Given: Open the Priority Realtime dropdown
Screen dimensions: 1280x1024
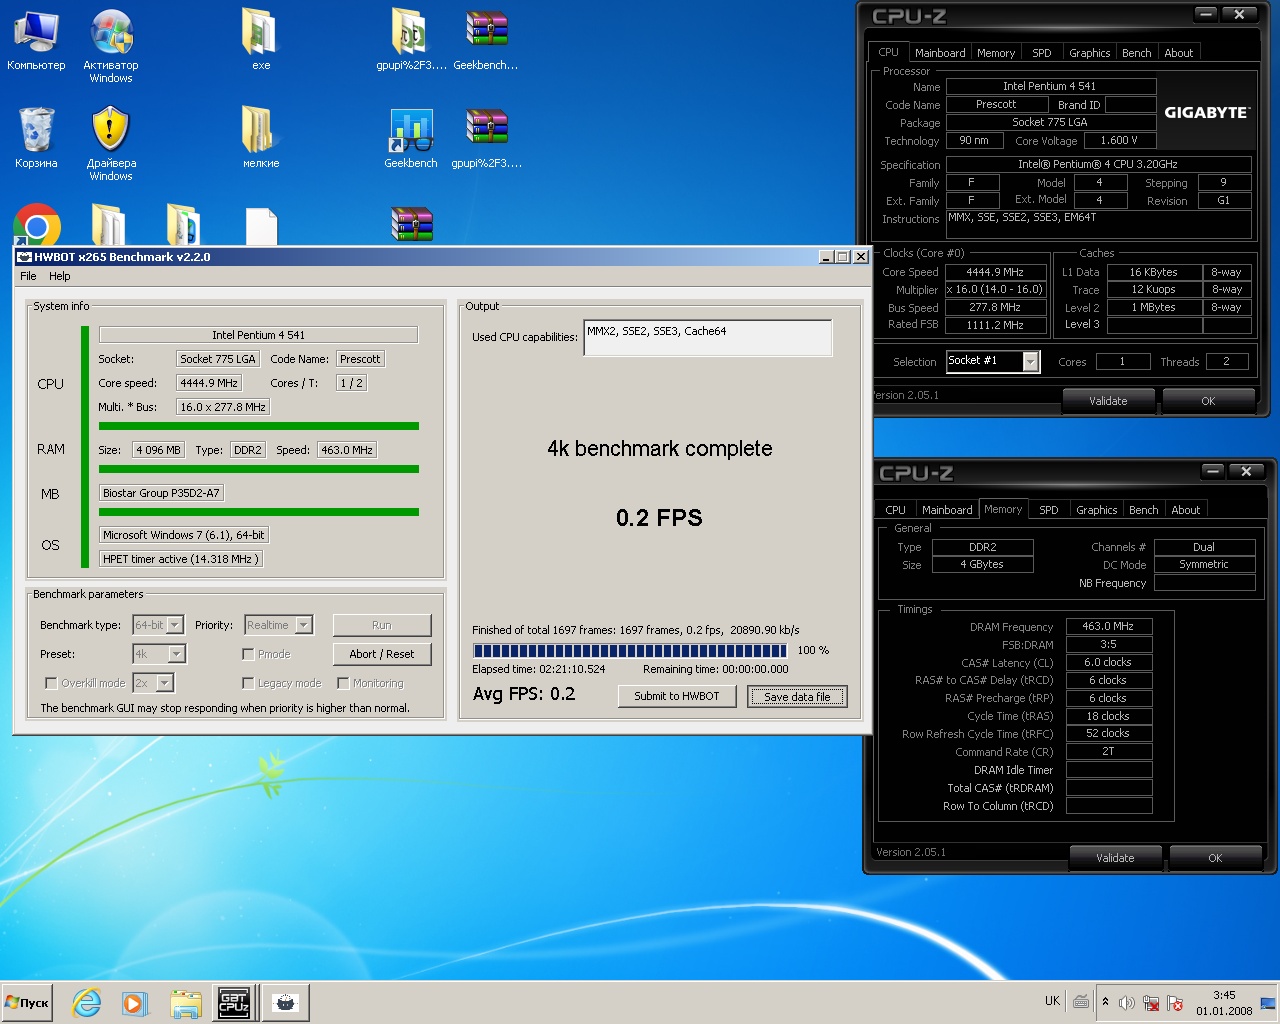Looking at the screenshot, I should [304, 625].
